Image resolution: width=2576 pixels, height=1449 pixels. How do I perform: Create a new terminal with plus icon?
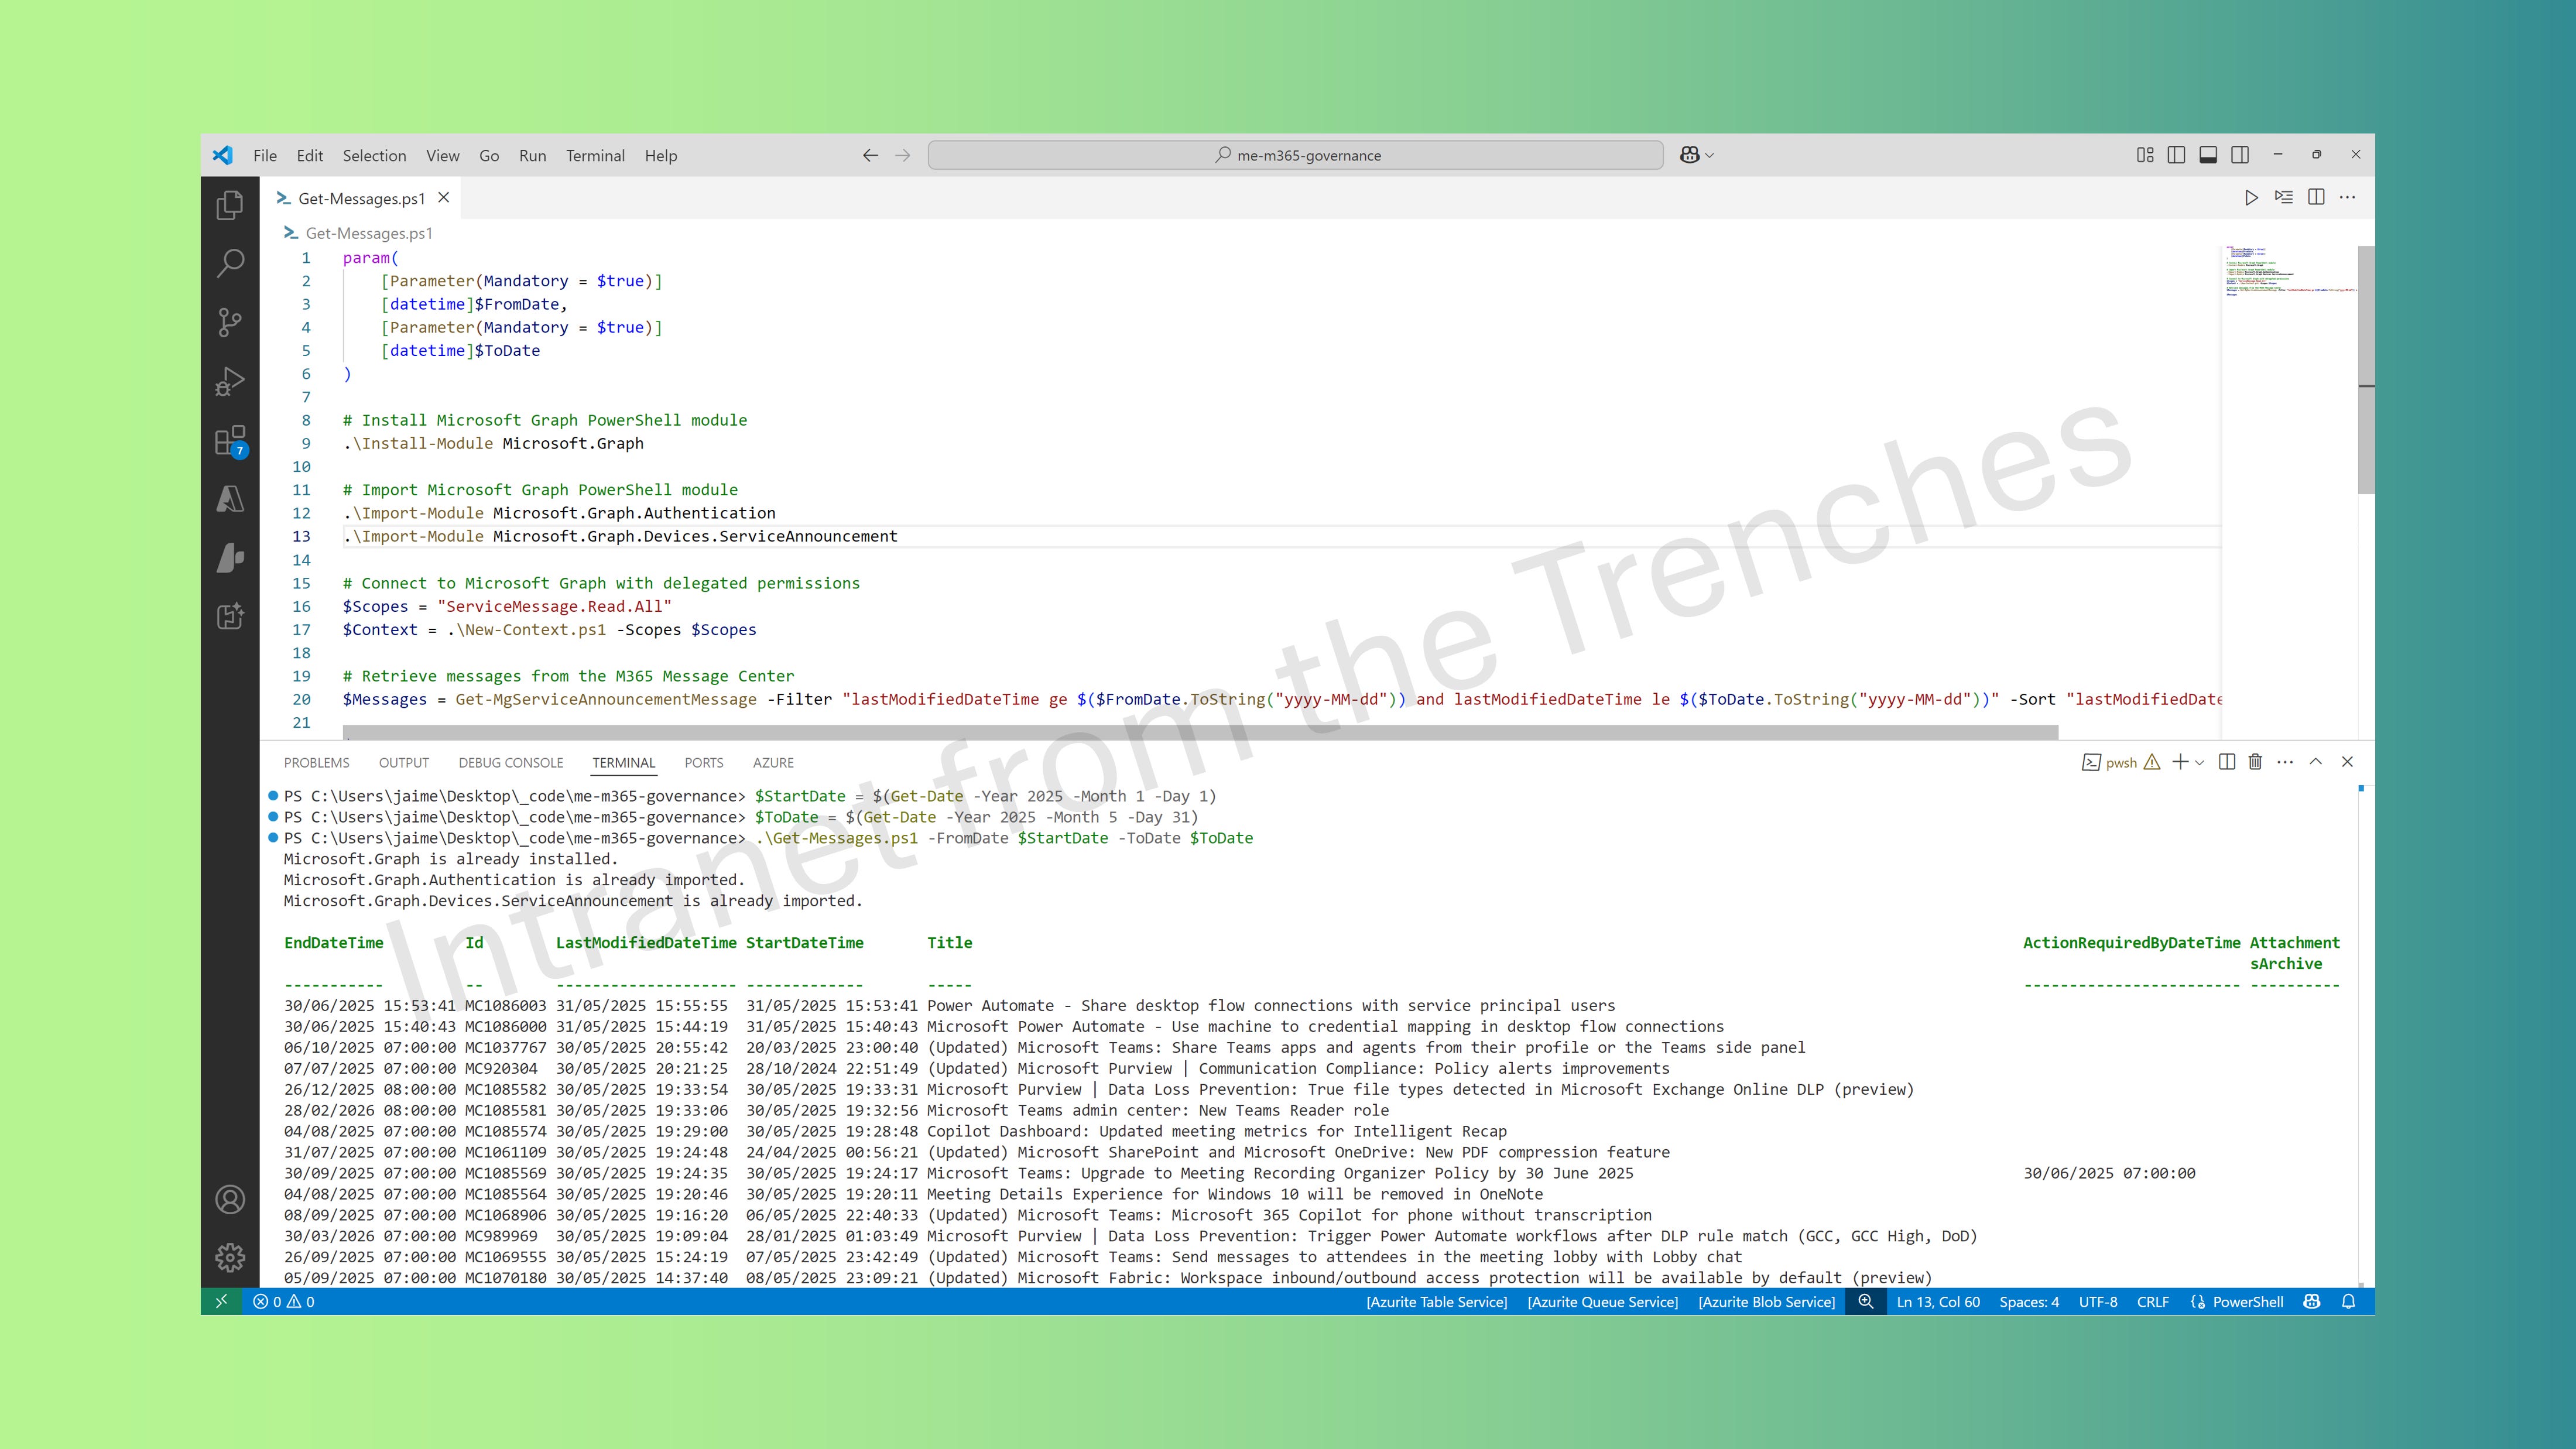(x=2180, y=762)
